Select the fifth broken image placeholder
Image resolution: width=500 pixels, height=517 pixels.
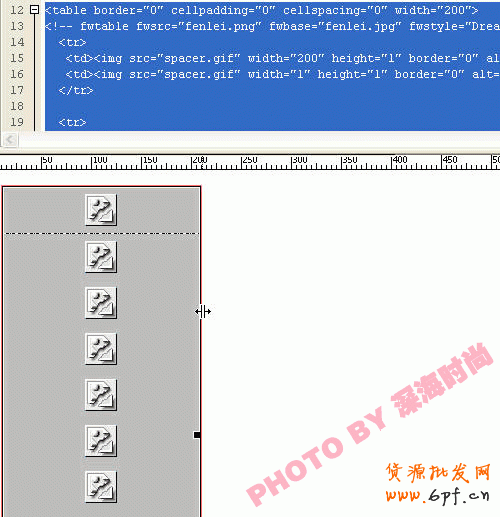101,395
